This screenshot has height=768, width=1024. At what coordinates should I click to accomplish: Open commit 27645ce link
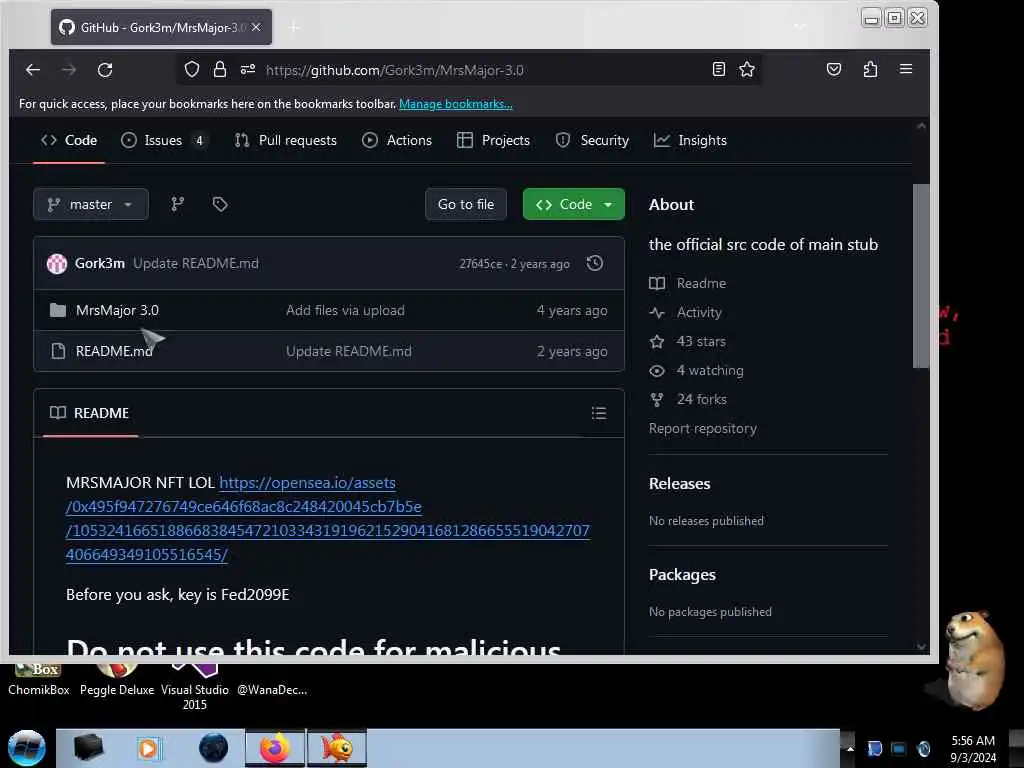click(x=481, y=264)
